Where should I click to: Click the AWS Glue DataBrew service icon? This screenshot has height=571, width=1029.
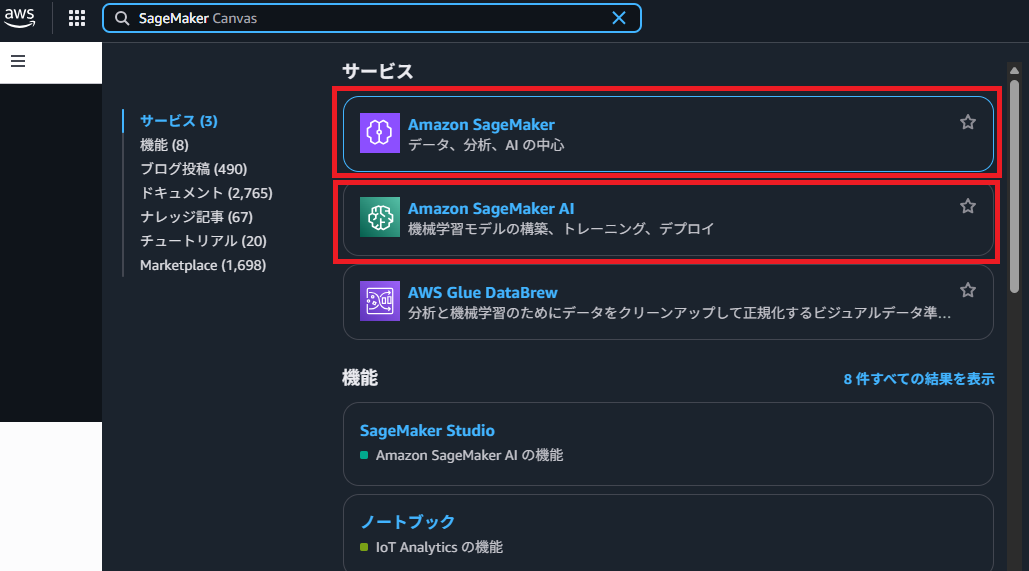(x=379, y=302)
